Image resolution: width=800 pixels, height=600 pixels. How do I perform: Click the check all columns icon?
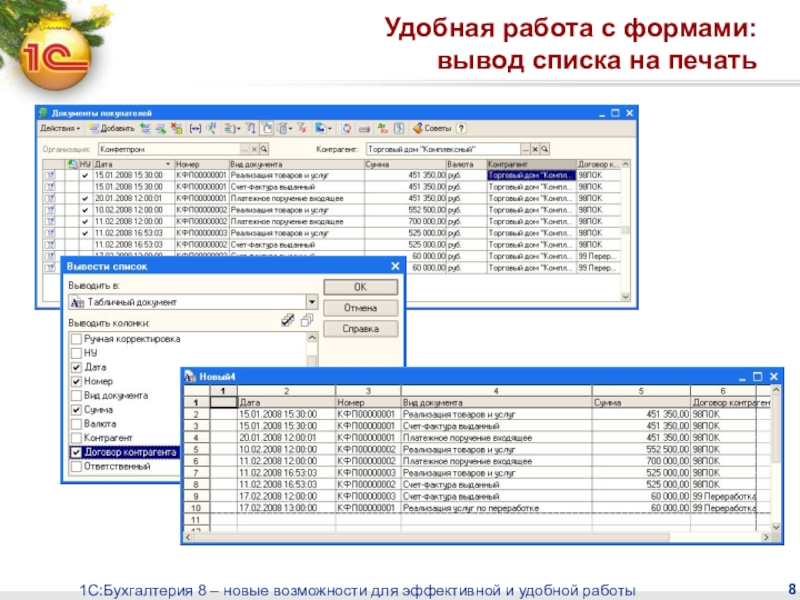288,320
